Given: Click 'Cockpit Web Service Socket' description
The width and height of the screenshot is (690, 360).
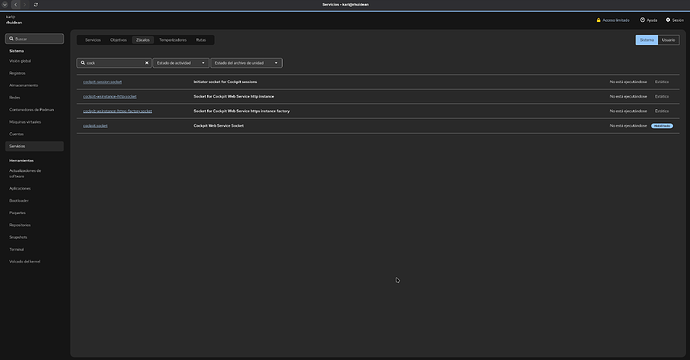Looking at the screenshot, I should (219, 126).
